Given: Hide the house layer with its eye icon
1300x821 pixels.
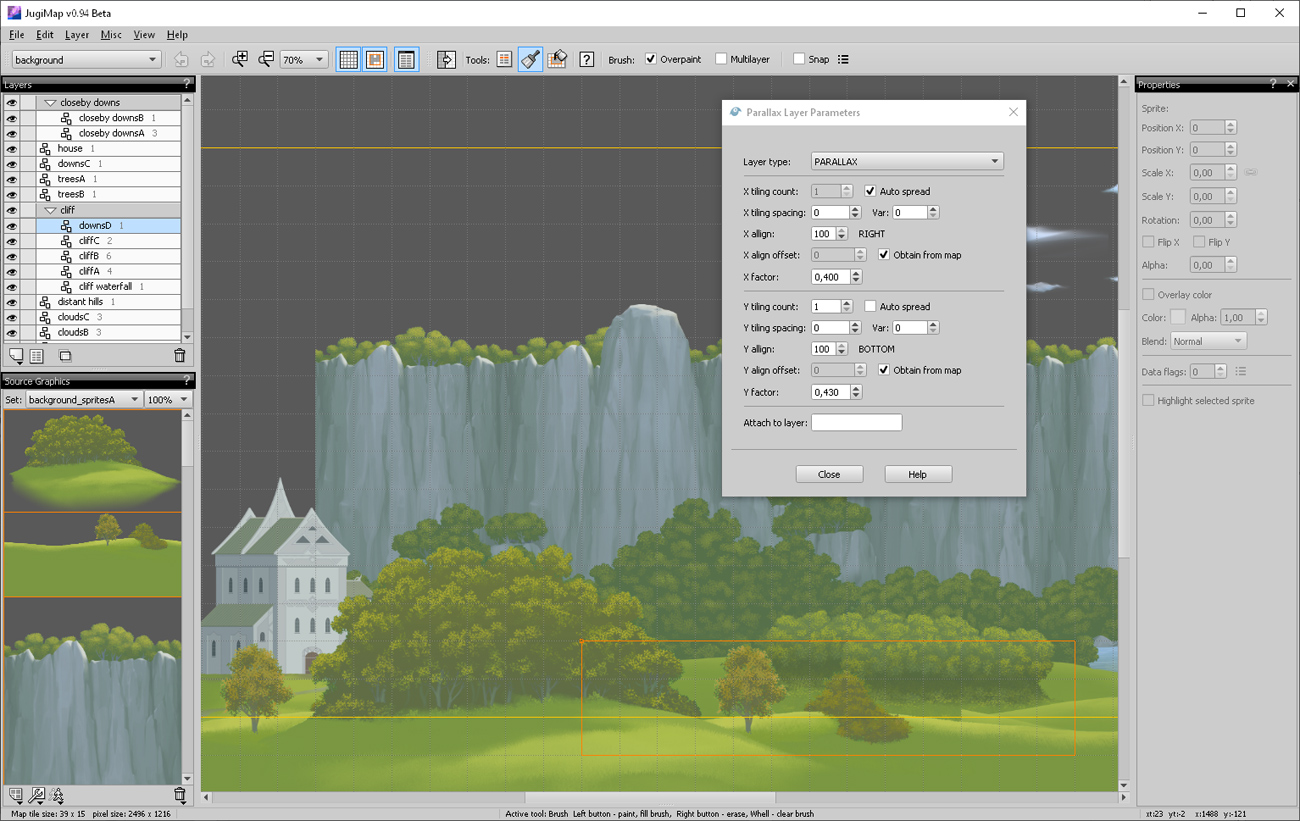Looking at the screenshot, I should [x=12, y=149].
